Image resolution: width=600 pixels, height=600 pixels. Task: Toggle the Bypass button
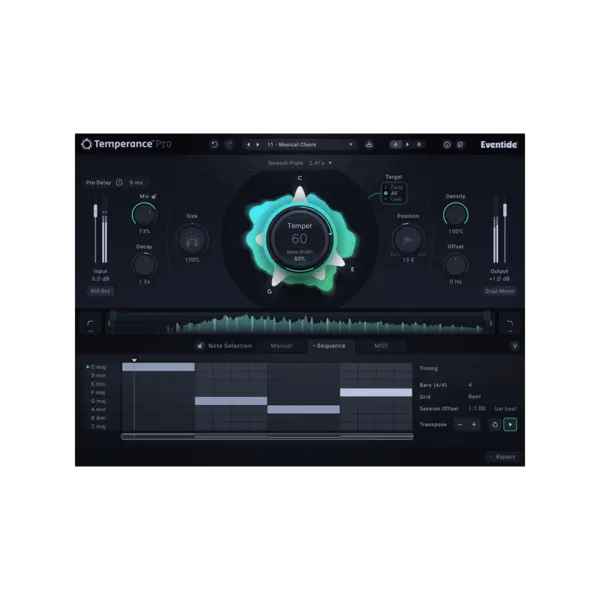(x=503, y=457)
